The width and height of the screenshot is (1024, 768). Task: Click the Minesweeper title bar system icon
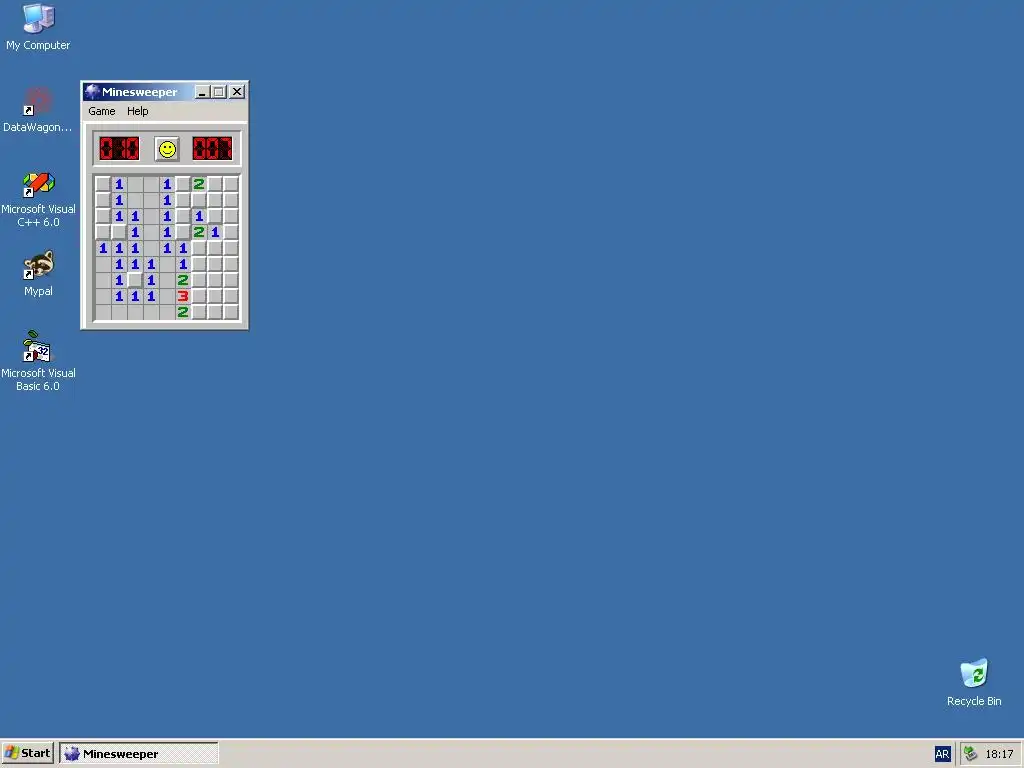pos(92,91)
